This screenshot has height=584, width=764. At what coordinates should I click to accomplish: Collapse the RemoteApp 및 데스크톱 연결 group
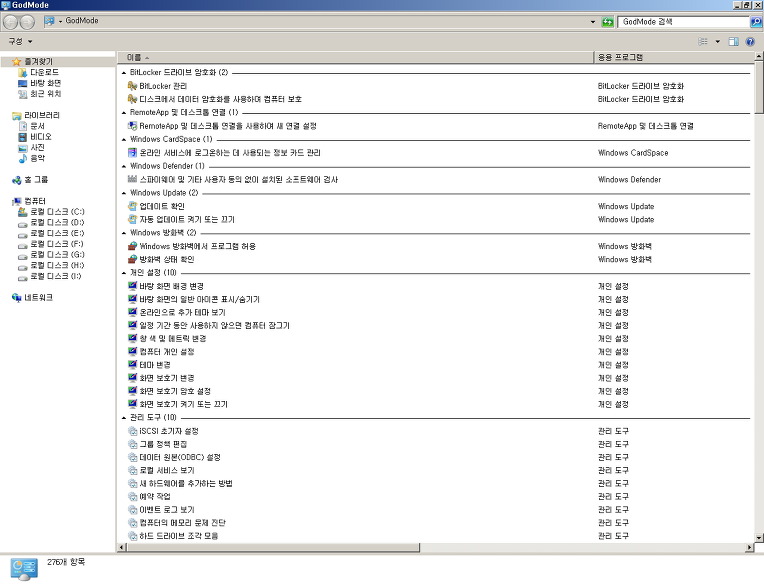click(124, 113)
